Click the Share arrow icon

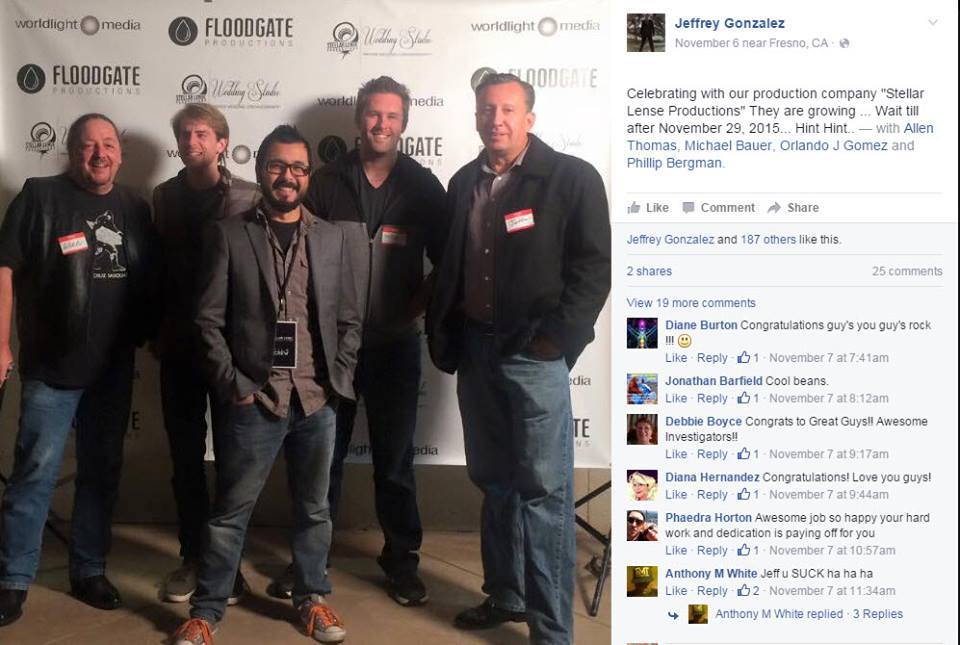coord(774,207)
